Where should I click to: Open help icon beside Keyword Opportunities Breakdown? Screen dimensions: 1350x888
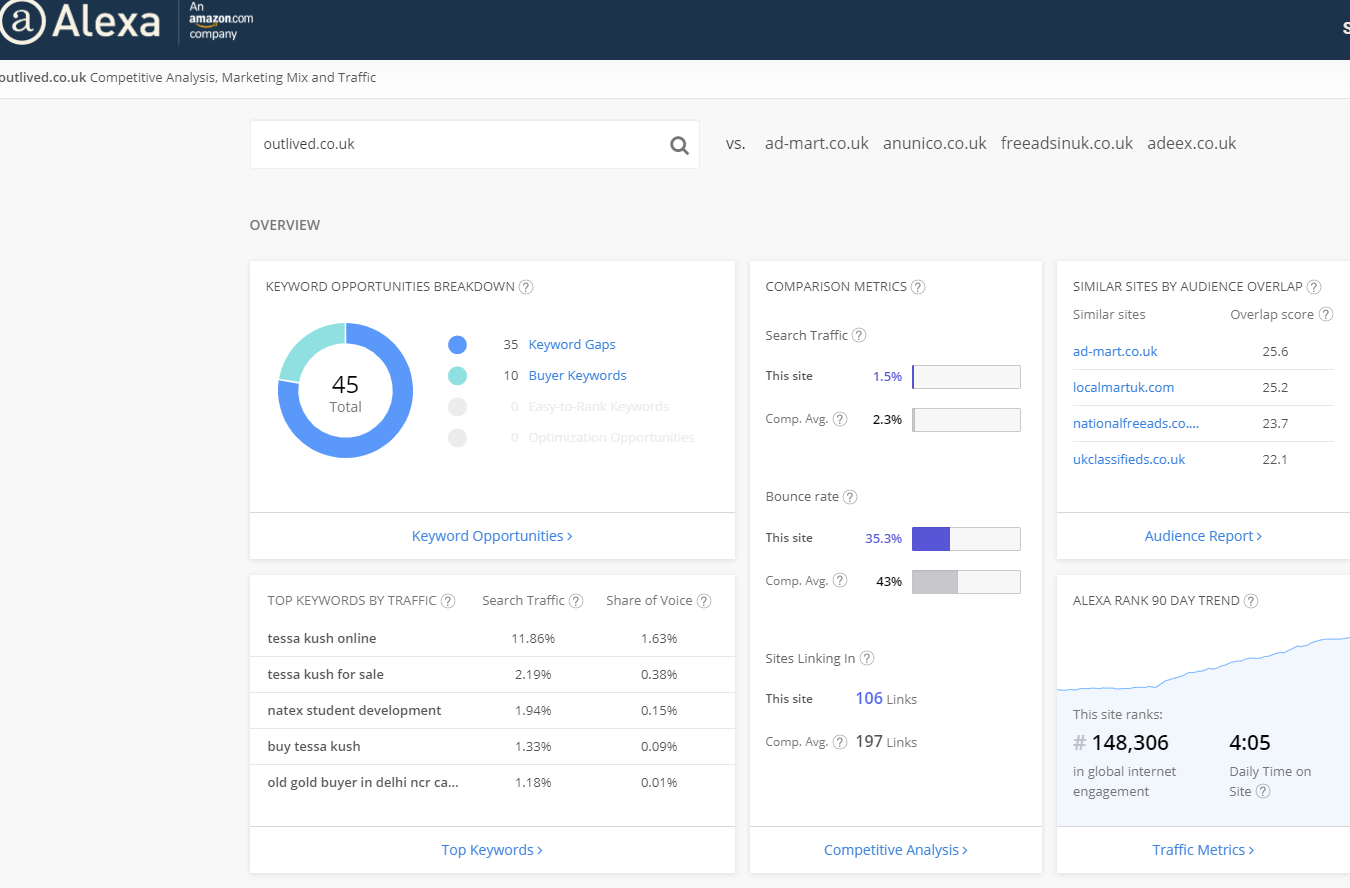click(526, 287)
